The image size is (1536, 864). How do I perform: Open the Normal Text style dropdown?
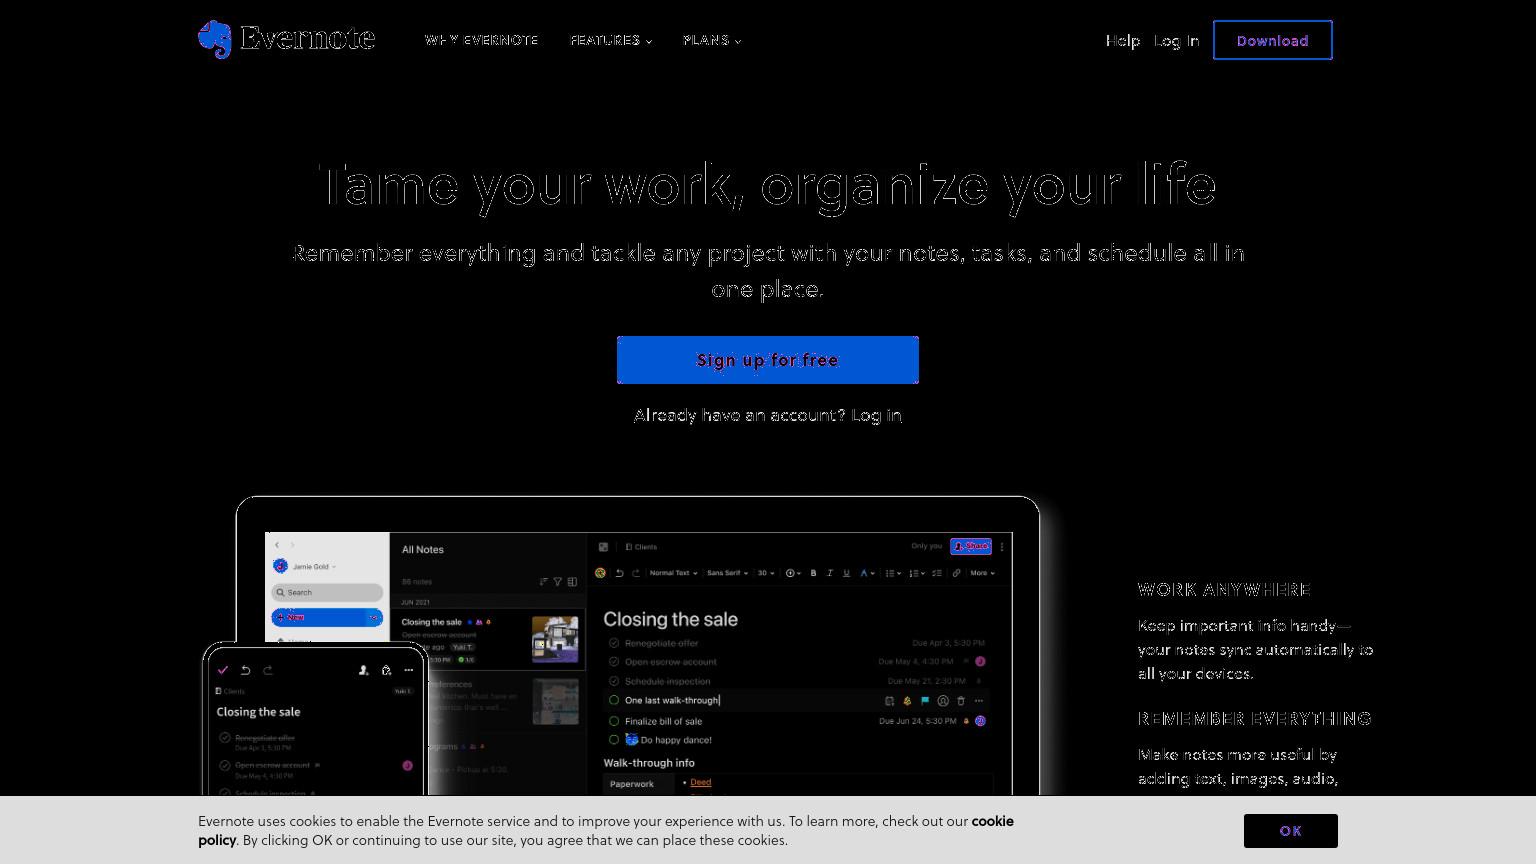click(x=673, y=573)
